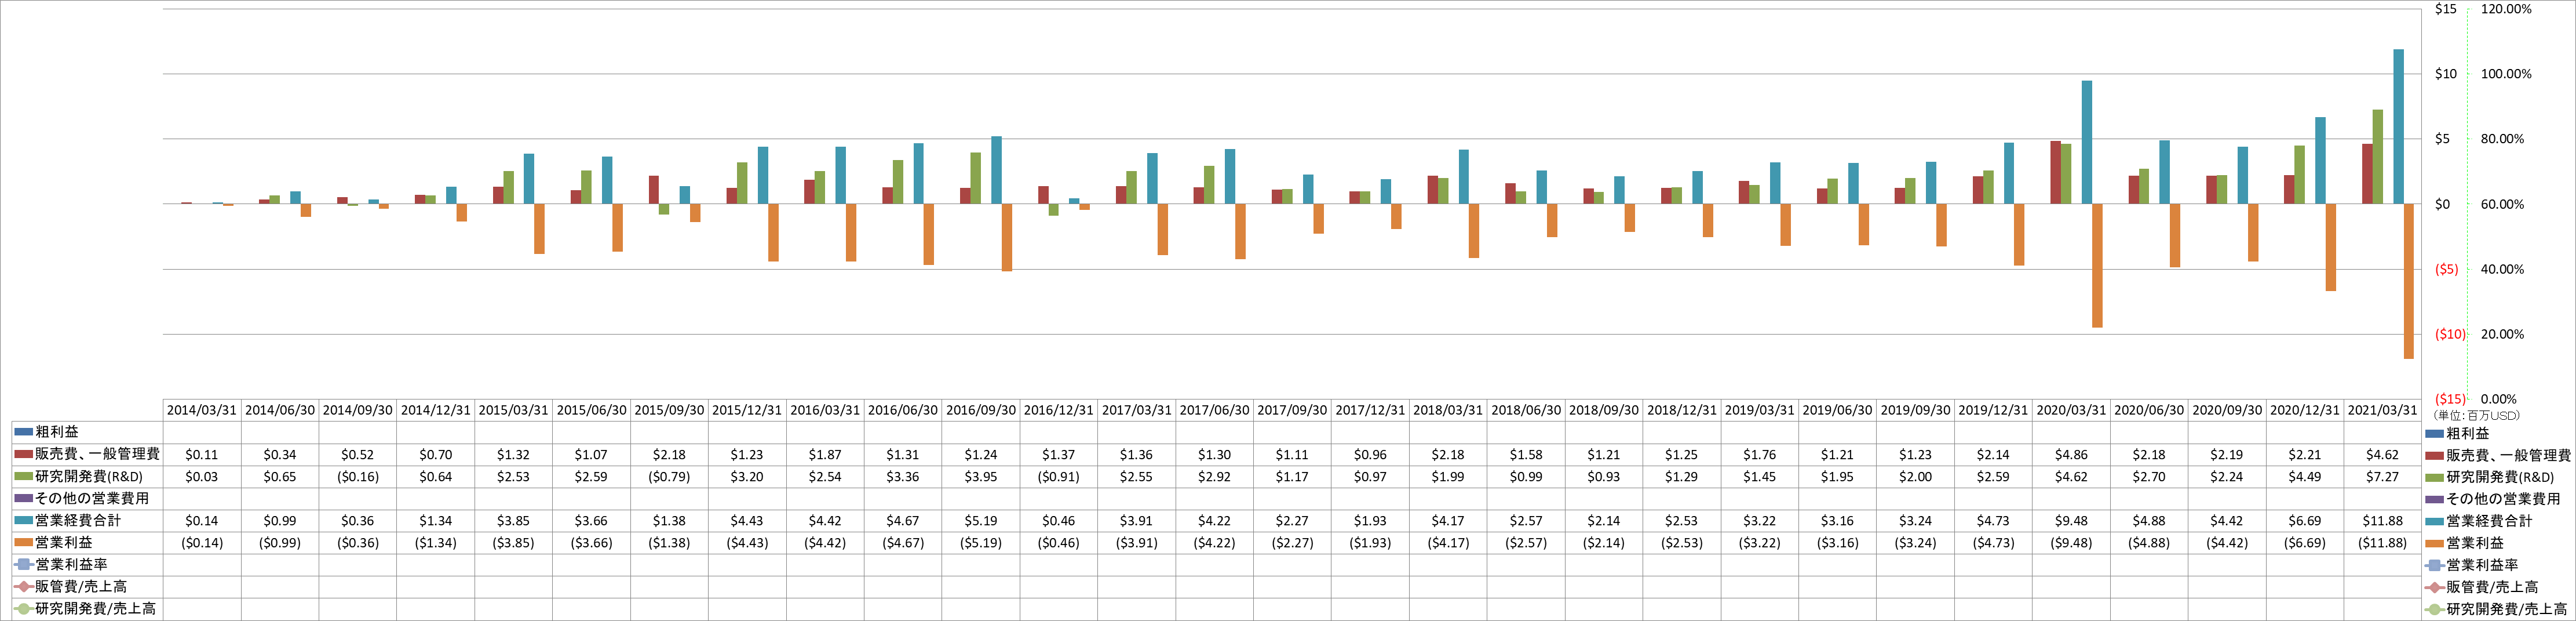
Task: Click the 2020/12/31 column header
Action: click(x=2305, y=410)
